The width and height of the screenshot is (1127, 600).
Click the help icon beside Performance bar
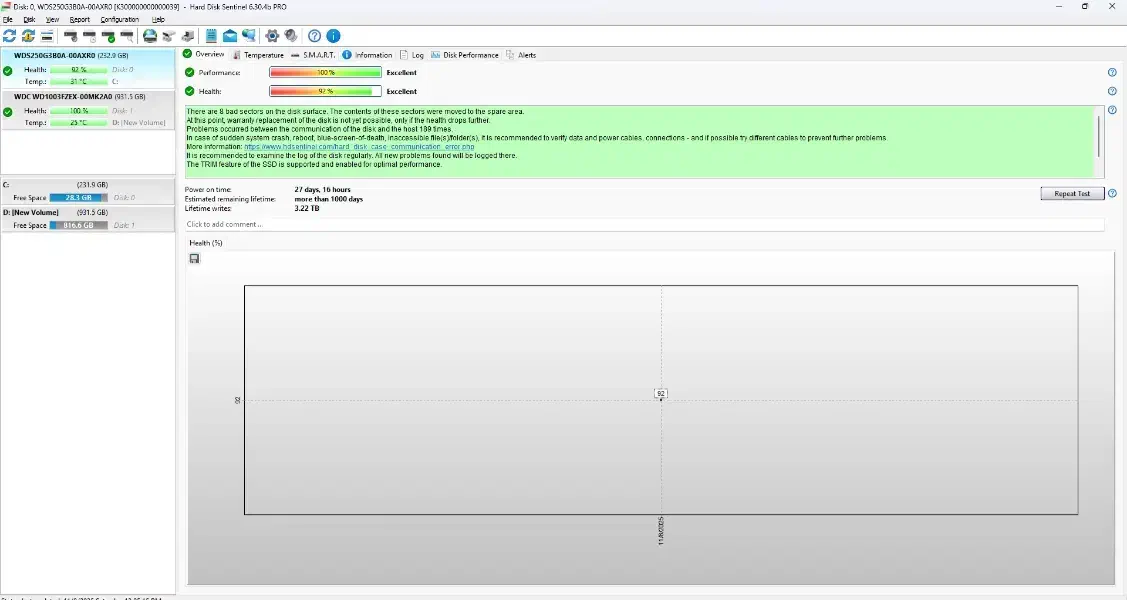click(x=1112, y=73)
